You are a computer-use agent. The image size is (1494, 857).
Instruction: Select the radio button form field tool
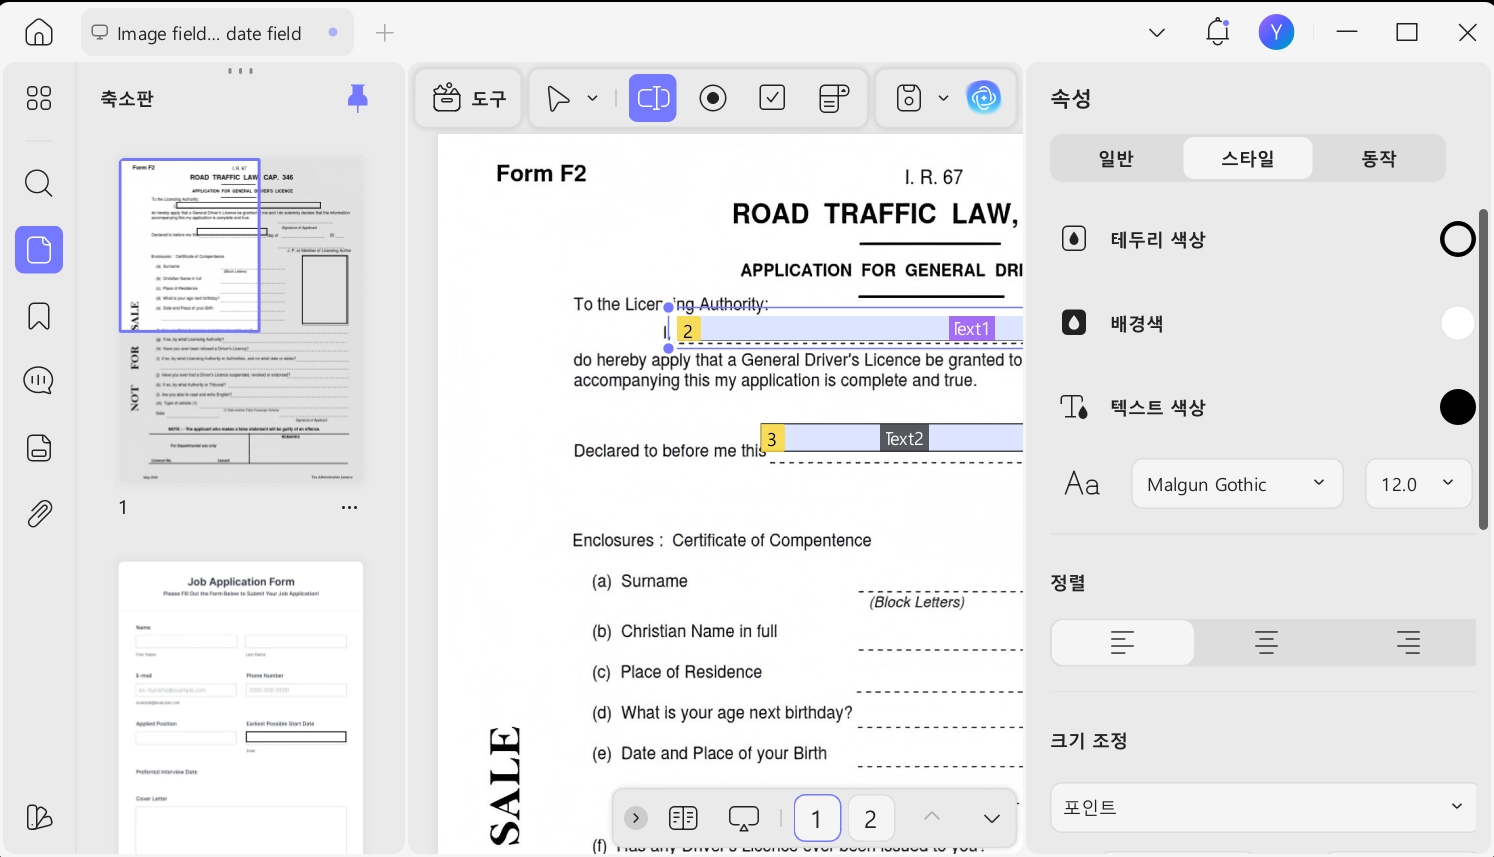713,98
